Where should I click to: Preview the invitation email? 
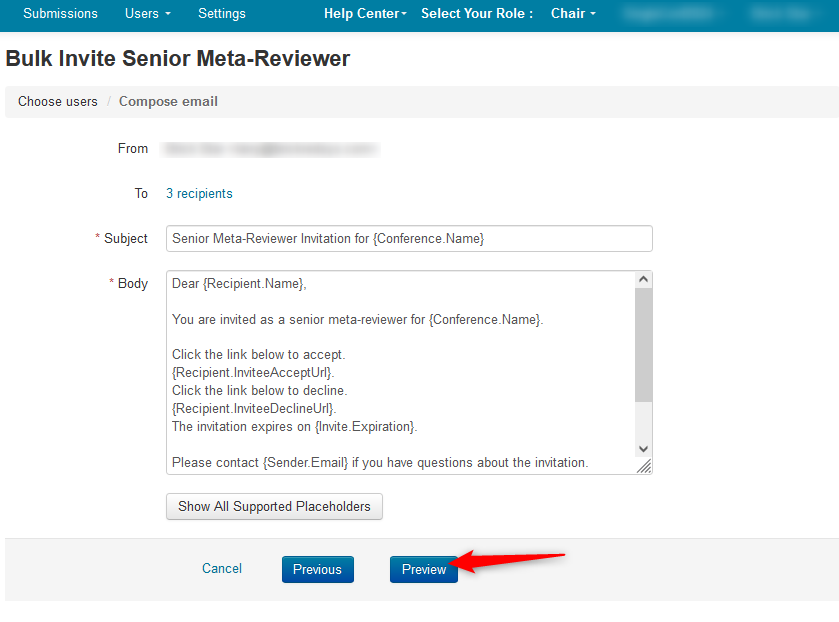(x=424, y=570)
